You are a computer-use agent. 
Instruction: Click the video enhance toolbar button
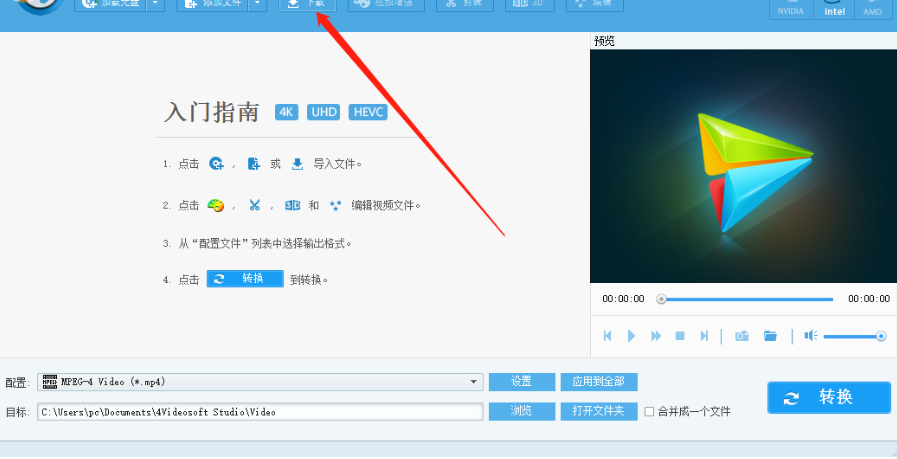click(386, 5)
